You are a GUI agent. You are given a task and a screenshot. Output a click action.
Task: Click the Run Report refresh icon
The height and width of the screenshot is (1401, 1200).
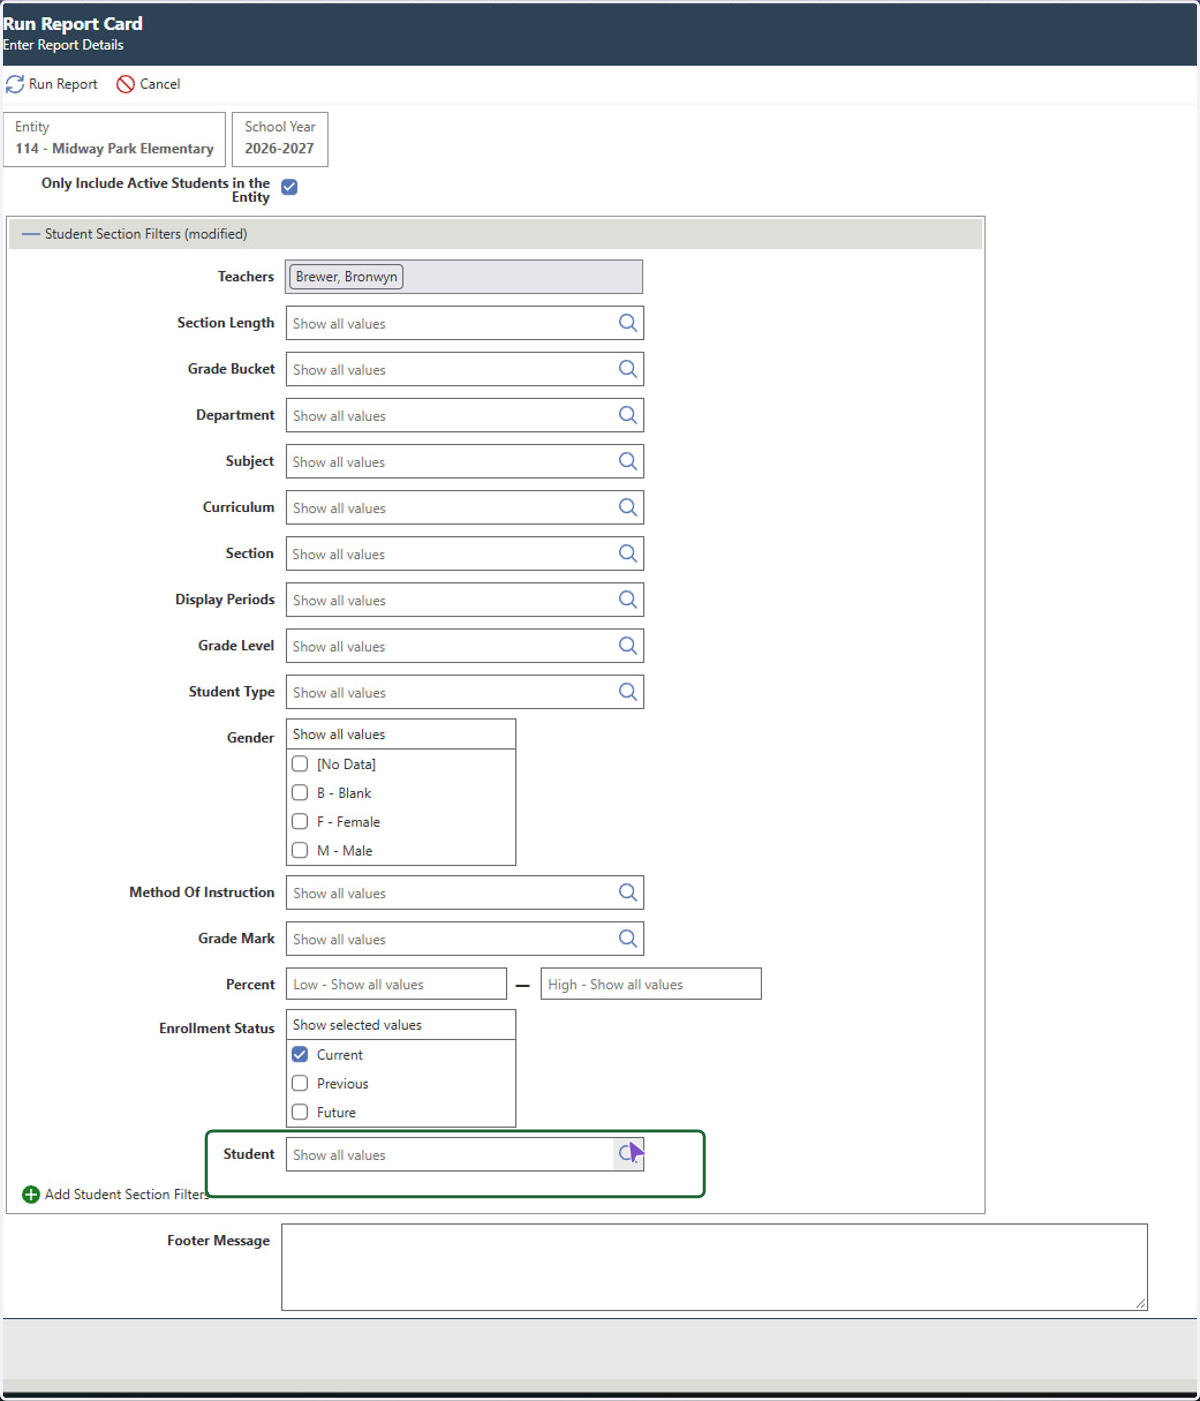tap(15, 84)
